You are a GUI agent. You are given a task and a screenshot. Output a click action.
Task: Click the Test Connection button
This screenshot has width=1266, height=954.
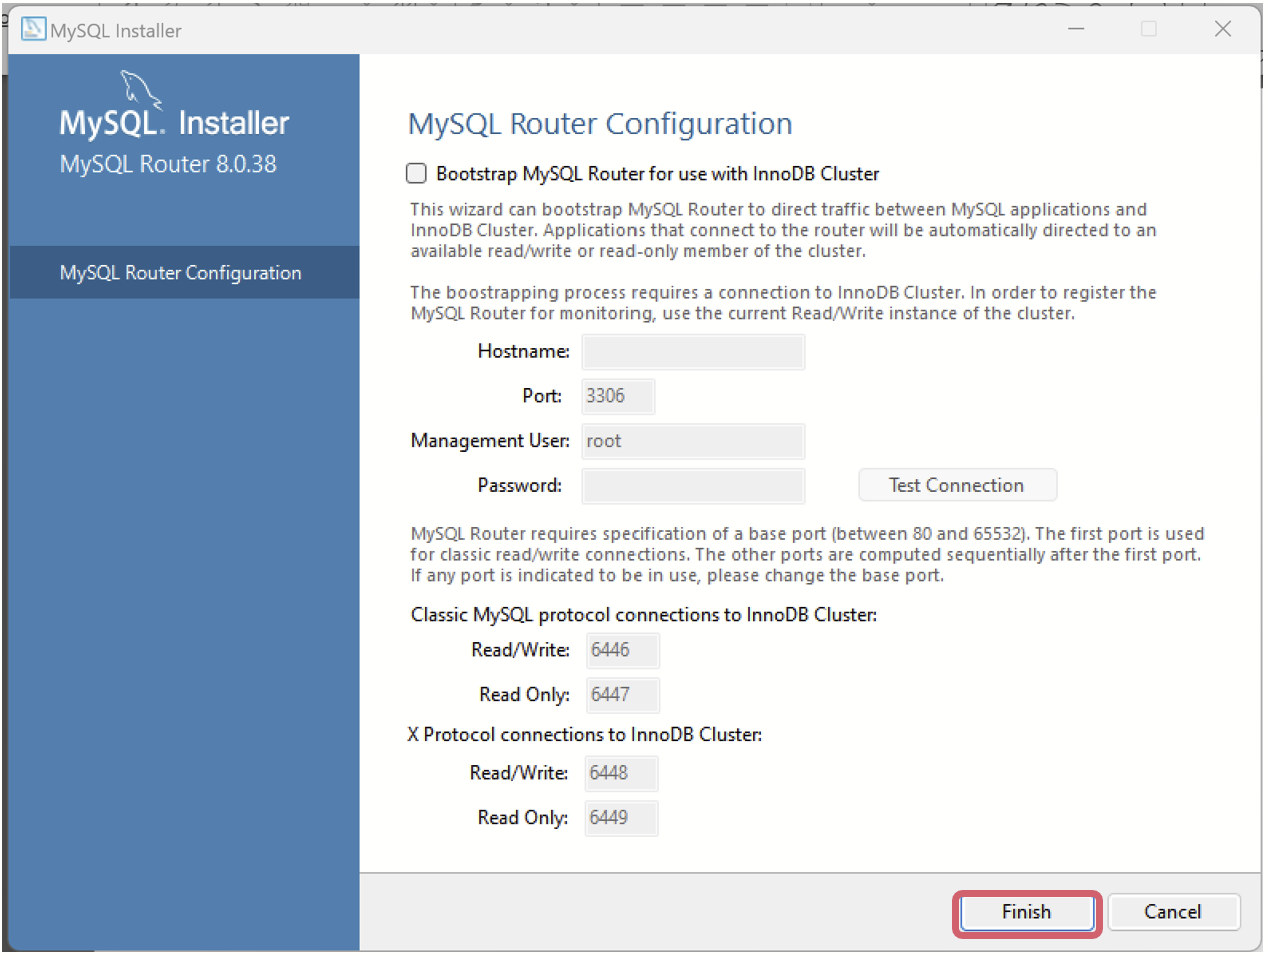click(957, 485)
